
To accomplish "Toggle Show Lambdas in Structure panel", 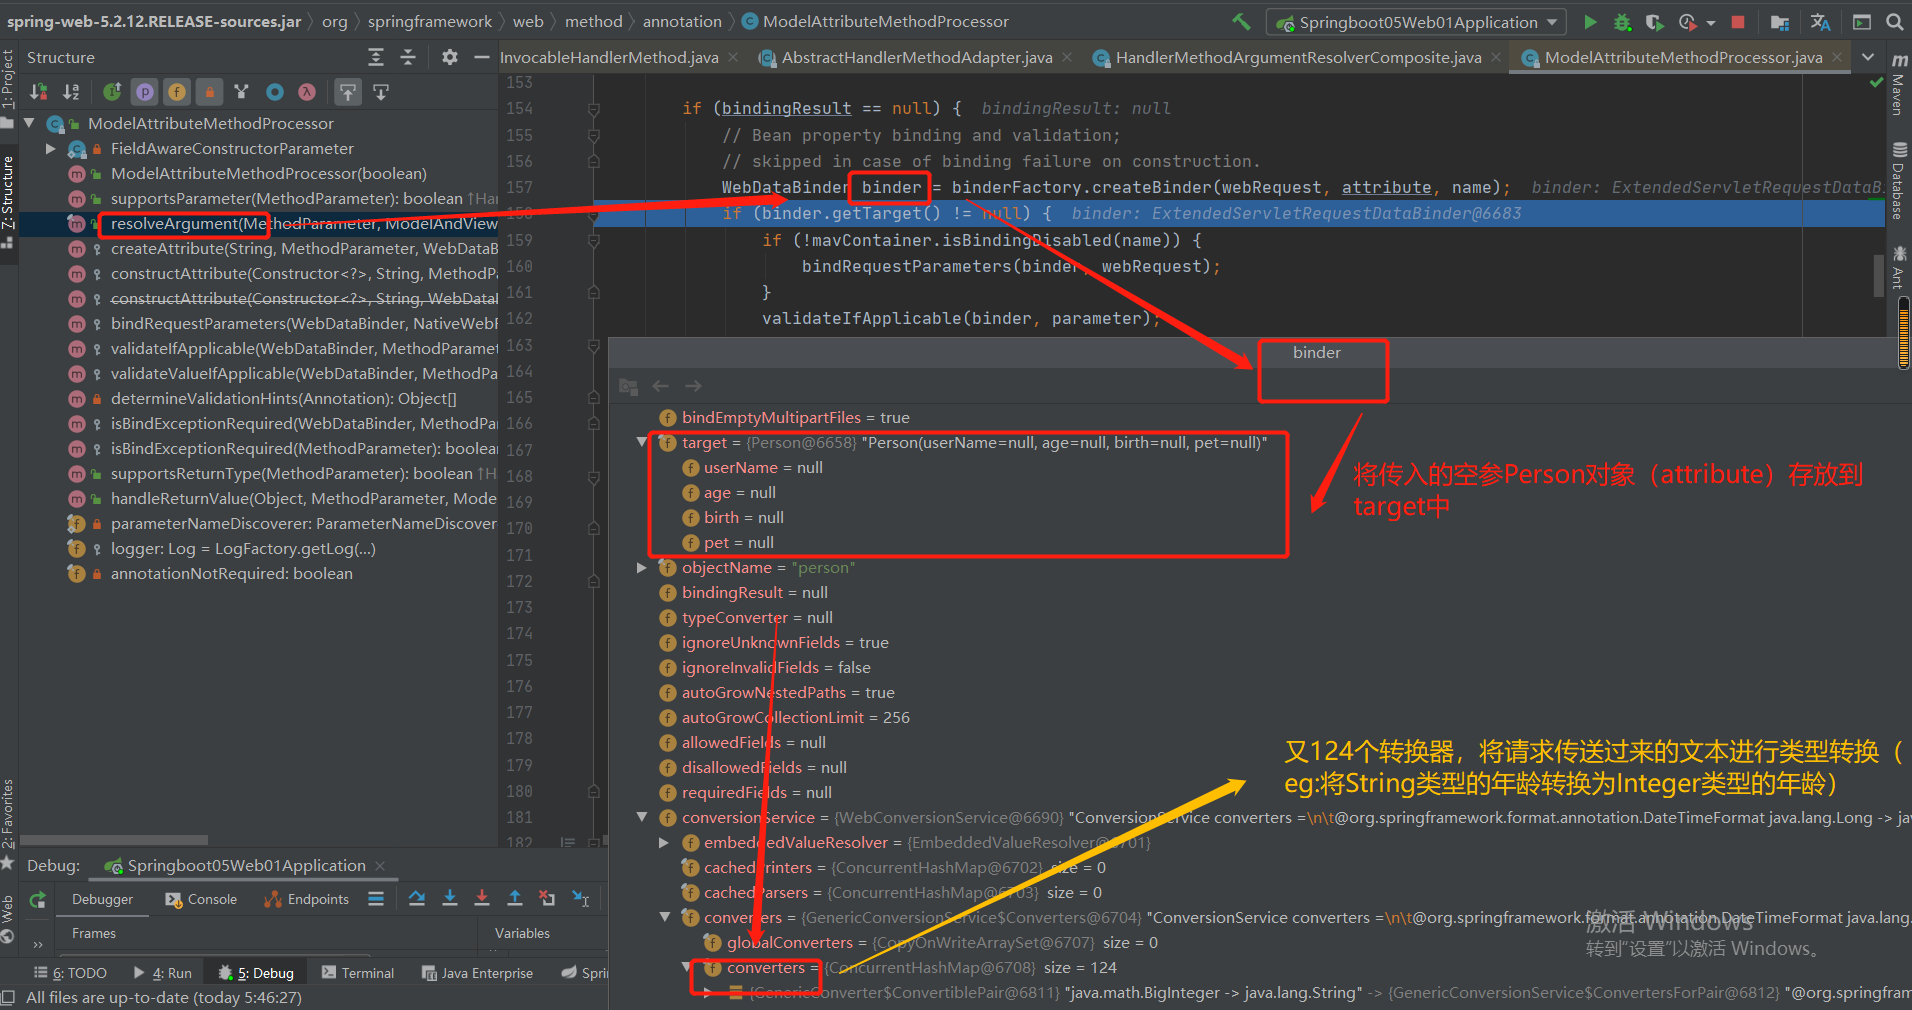I will (x=307, y=92).
